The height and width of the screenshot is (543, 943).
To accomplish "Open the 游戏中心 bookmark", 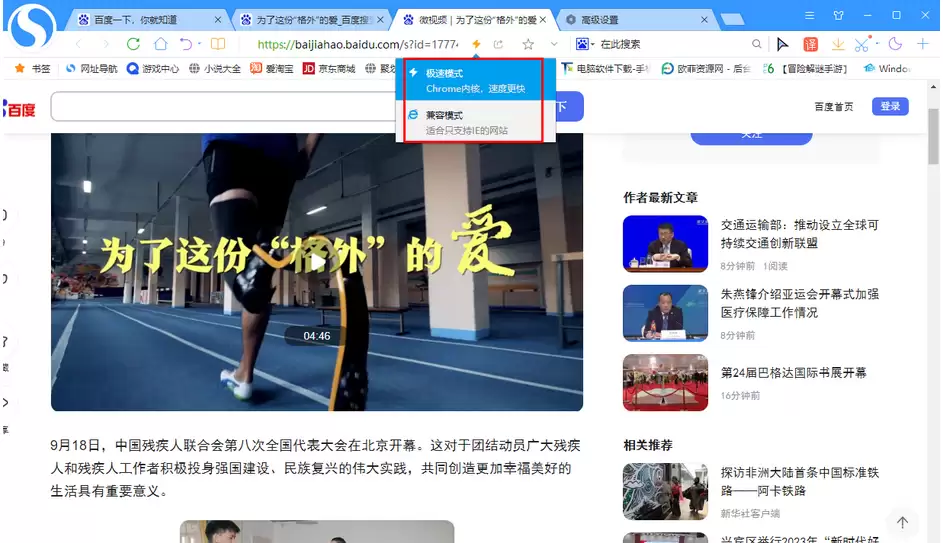I will [x=153, y=69].
